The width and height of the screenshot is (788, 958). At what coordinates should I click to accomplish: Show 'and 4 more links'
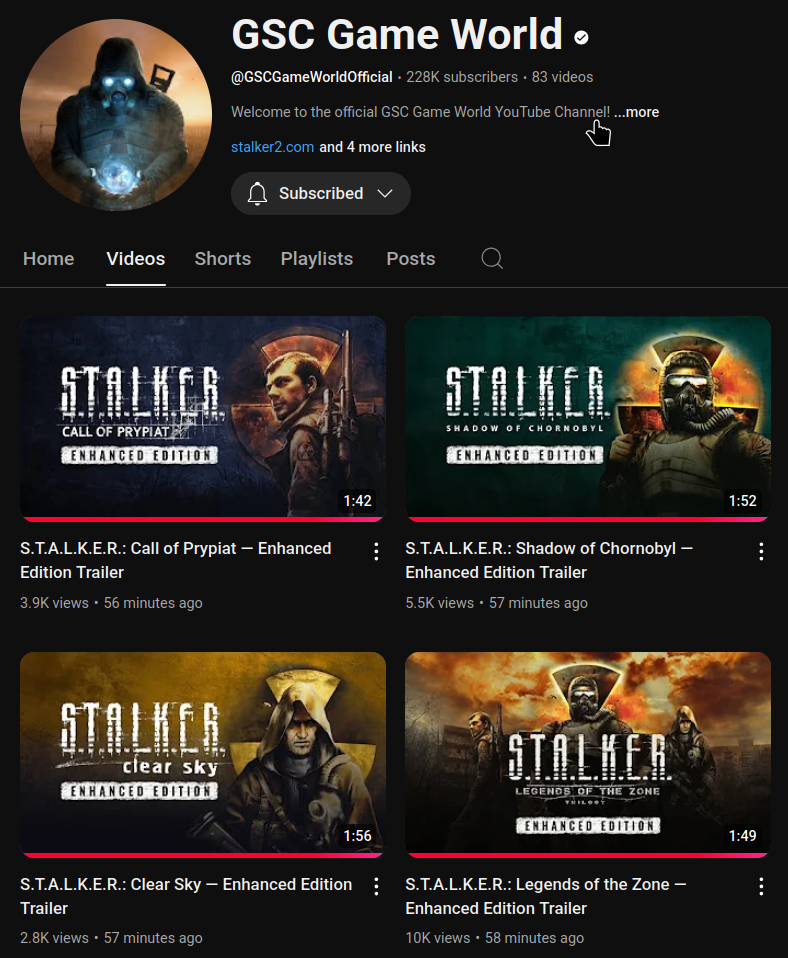pos(373,147)
